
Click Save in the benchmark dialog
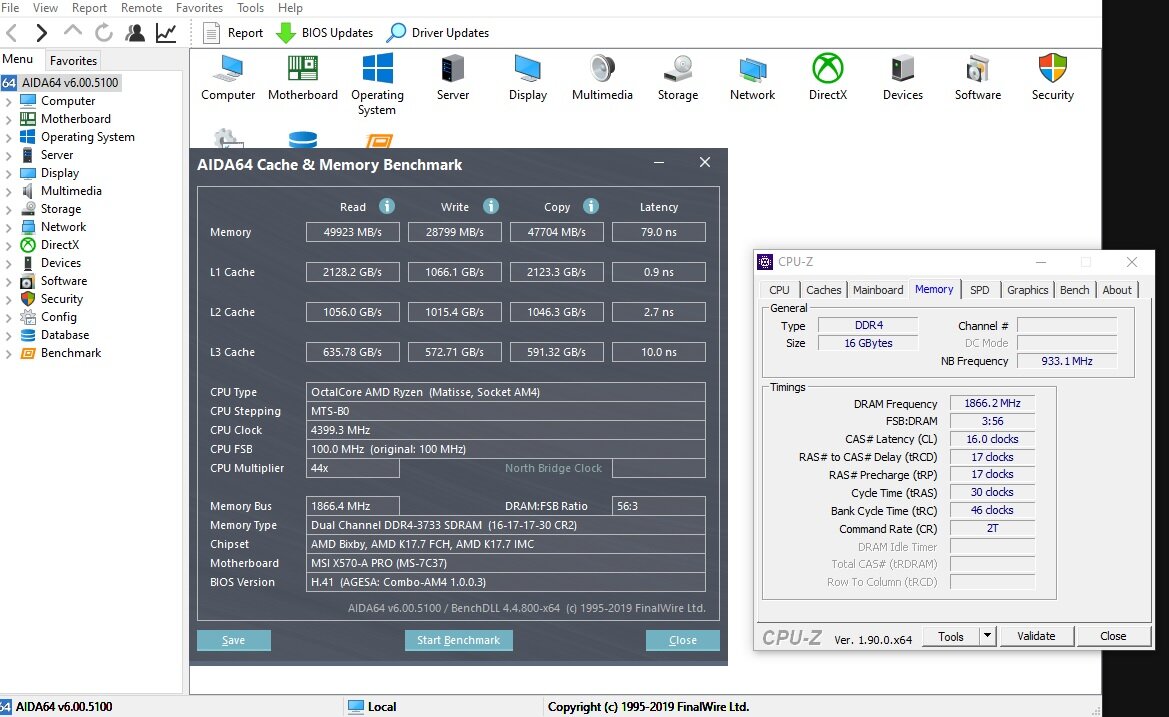[x=233, y=640]
